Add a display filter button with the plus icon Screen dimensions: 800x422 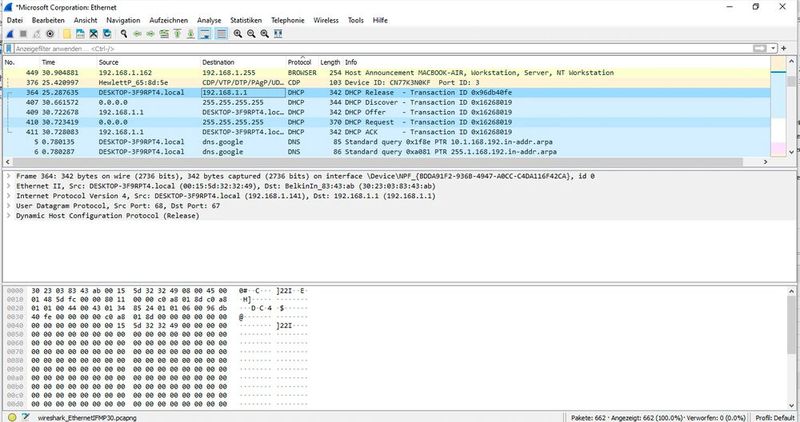pyautogui.click(x=784, y=48)
